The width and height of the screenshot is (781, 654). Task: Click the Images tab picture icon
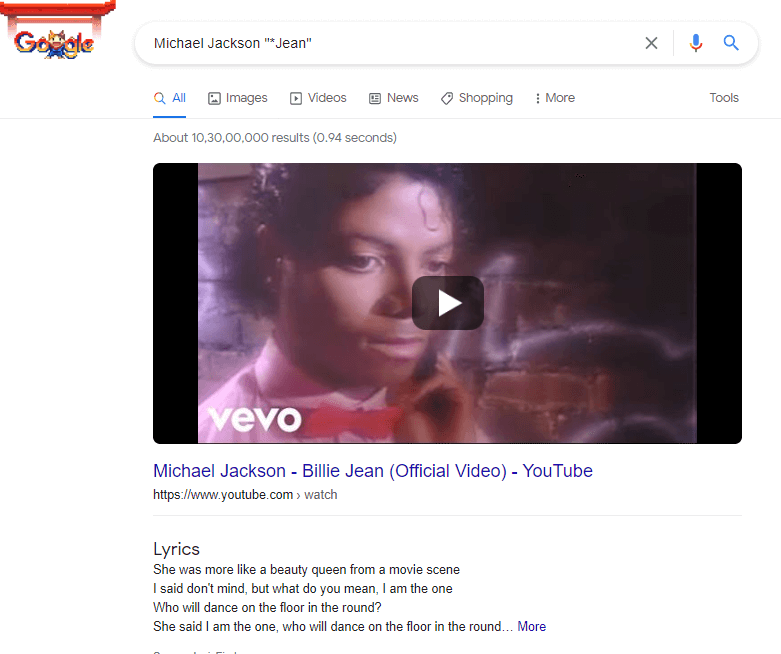[214, 99]
